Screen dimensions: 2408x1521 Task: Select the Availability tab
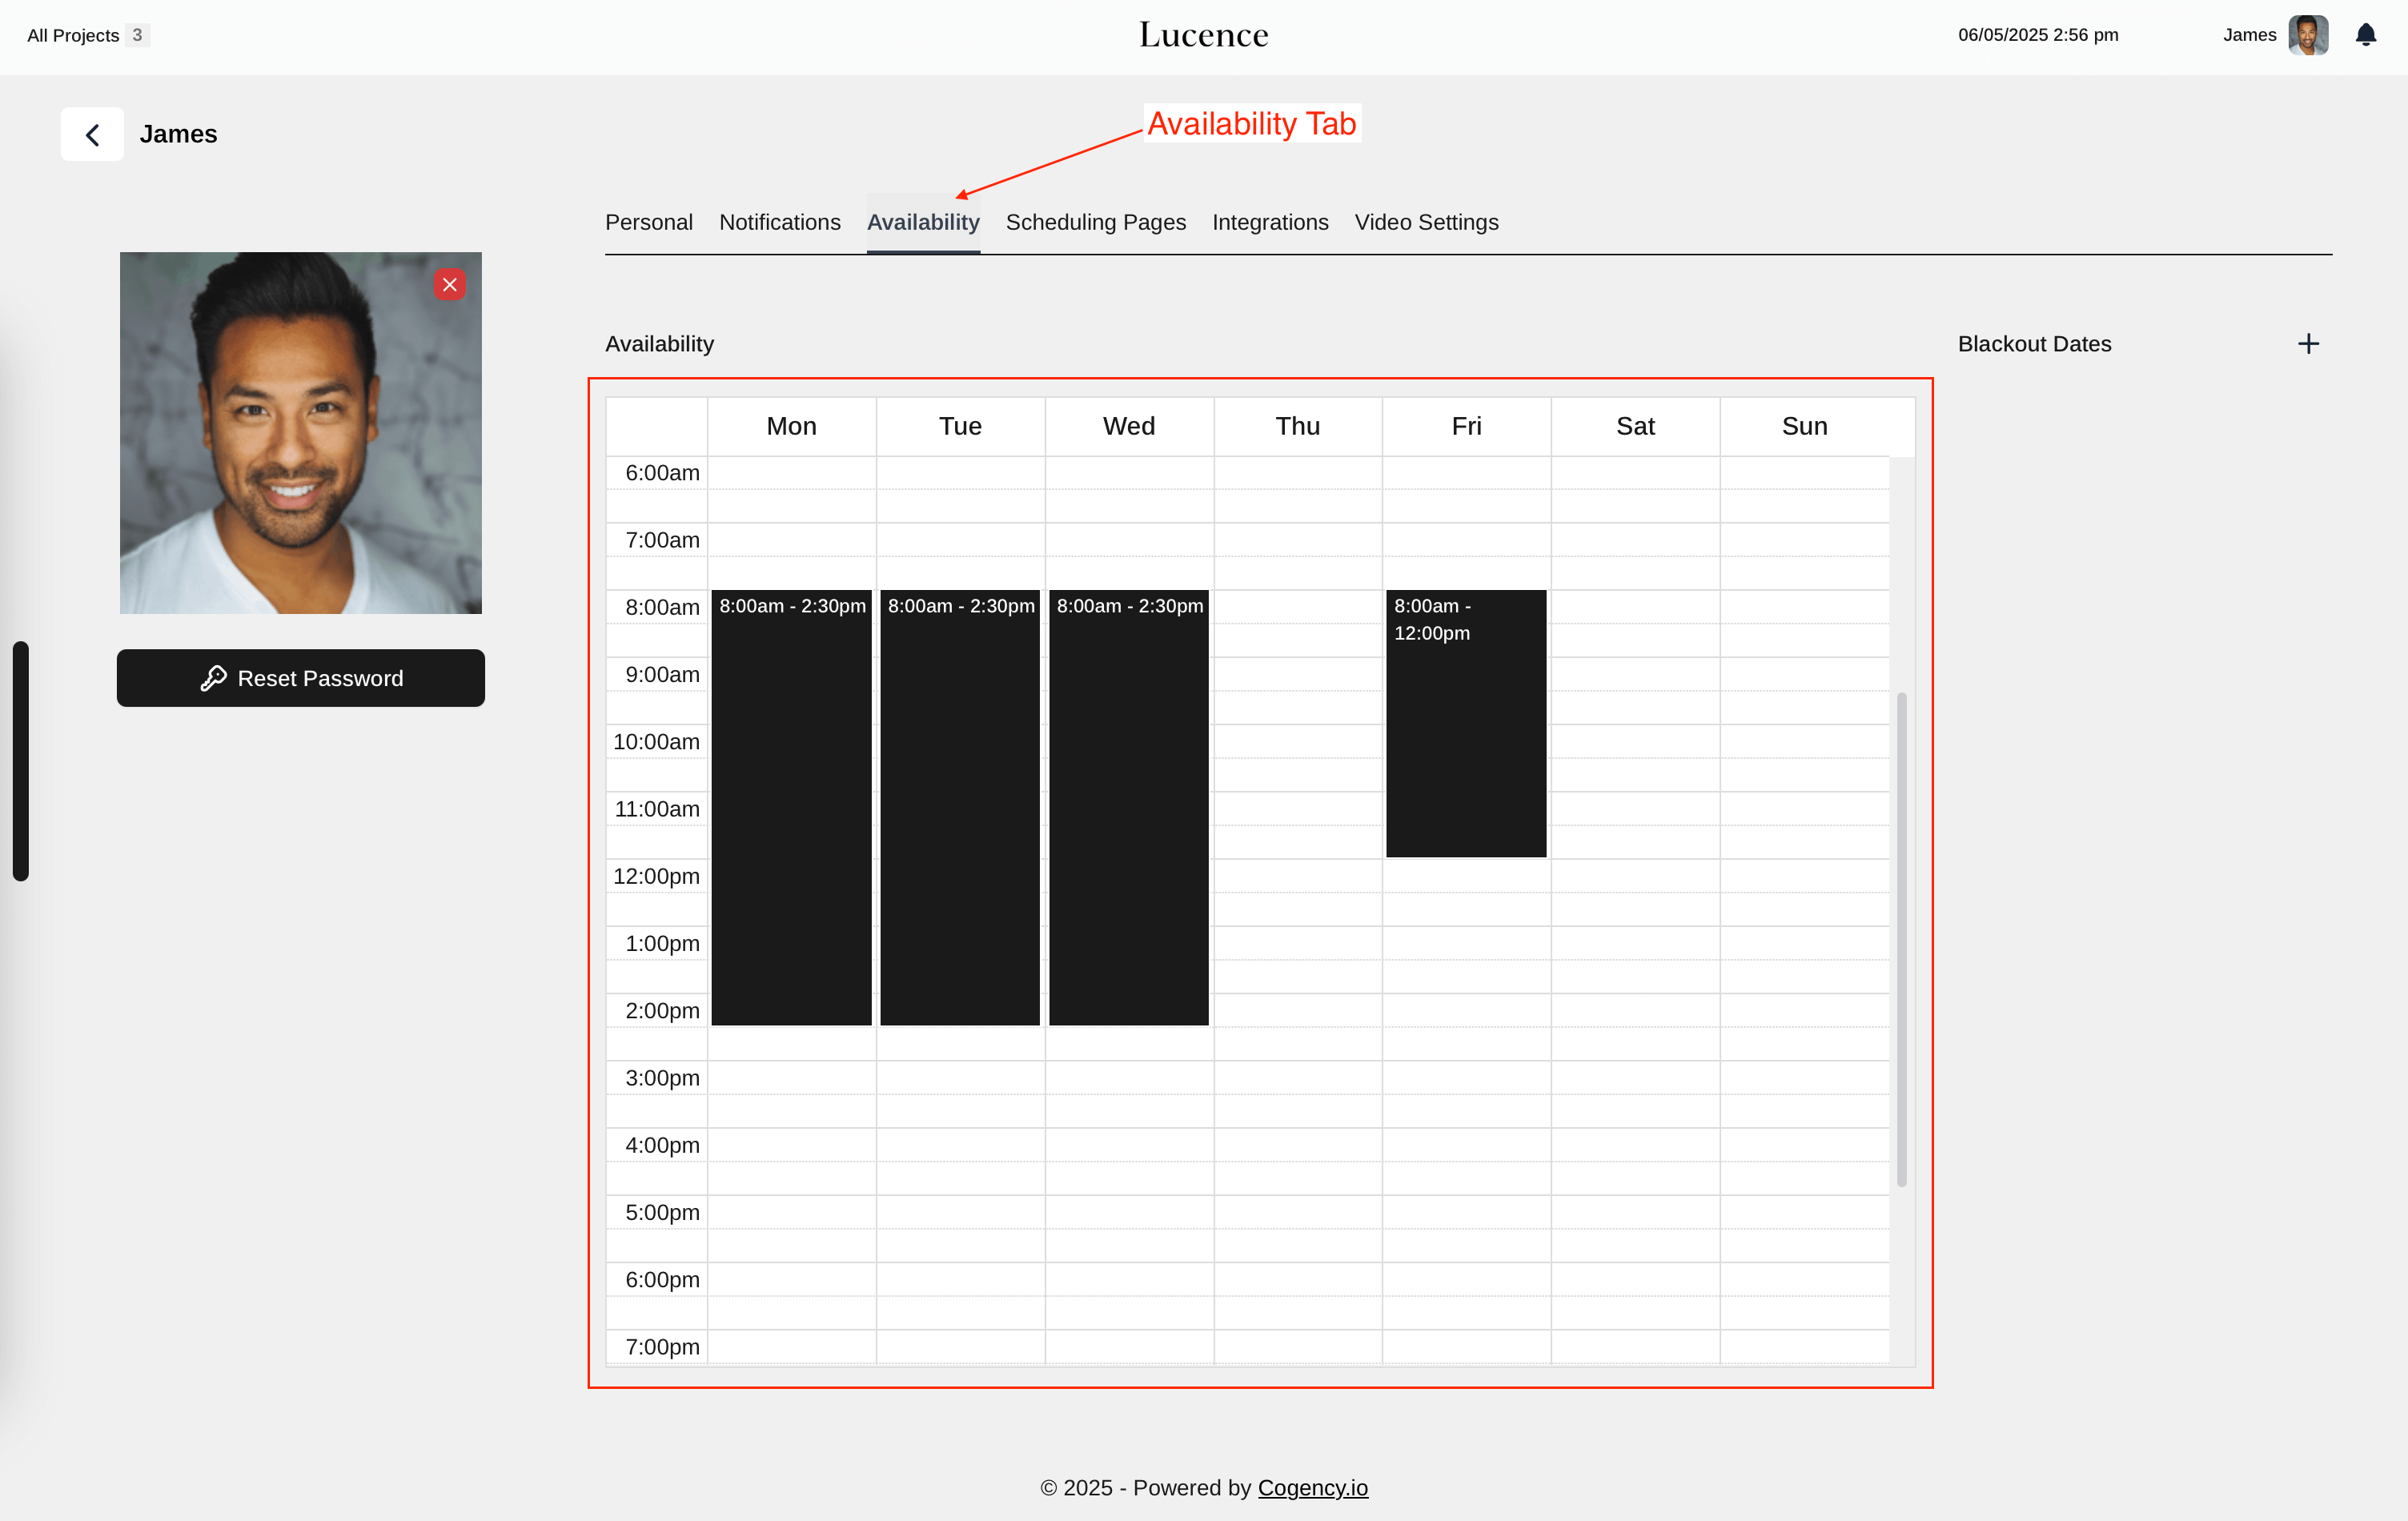[922, 222]
